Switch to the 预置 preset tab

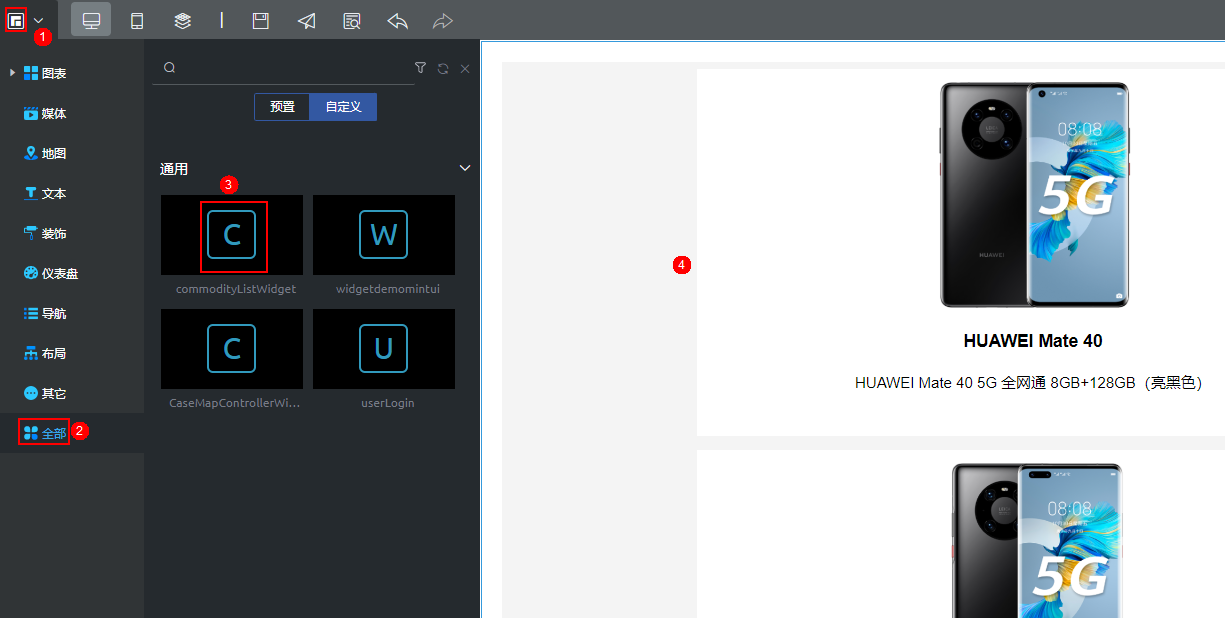[282, 107]
